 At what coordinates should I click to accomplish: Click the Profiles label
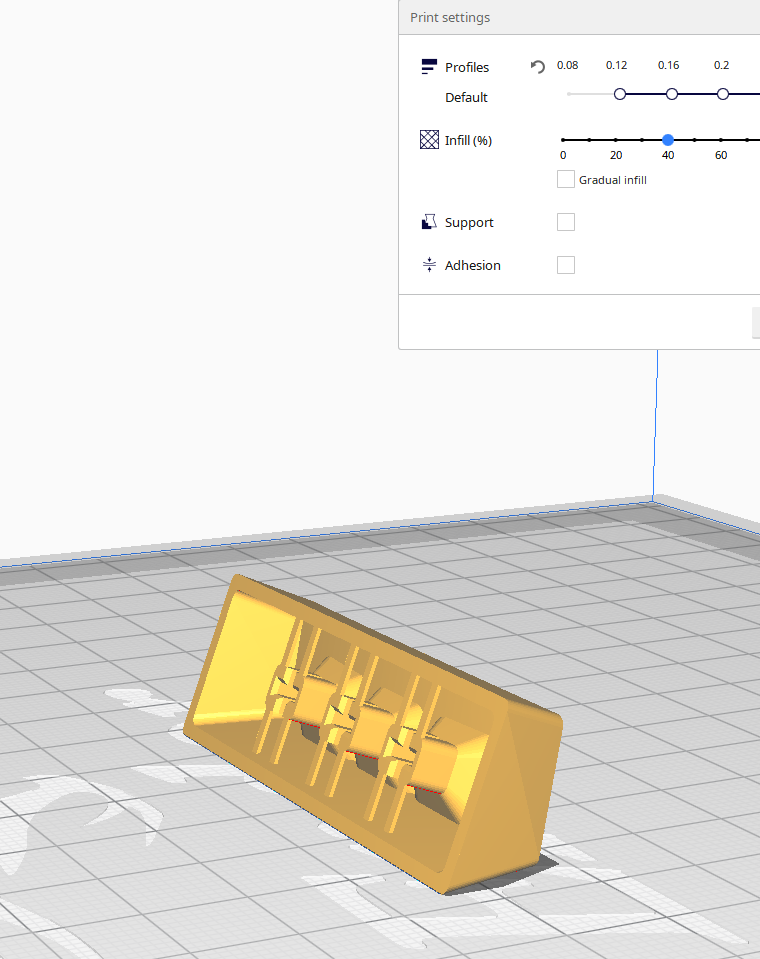coord(467,67)
